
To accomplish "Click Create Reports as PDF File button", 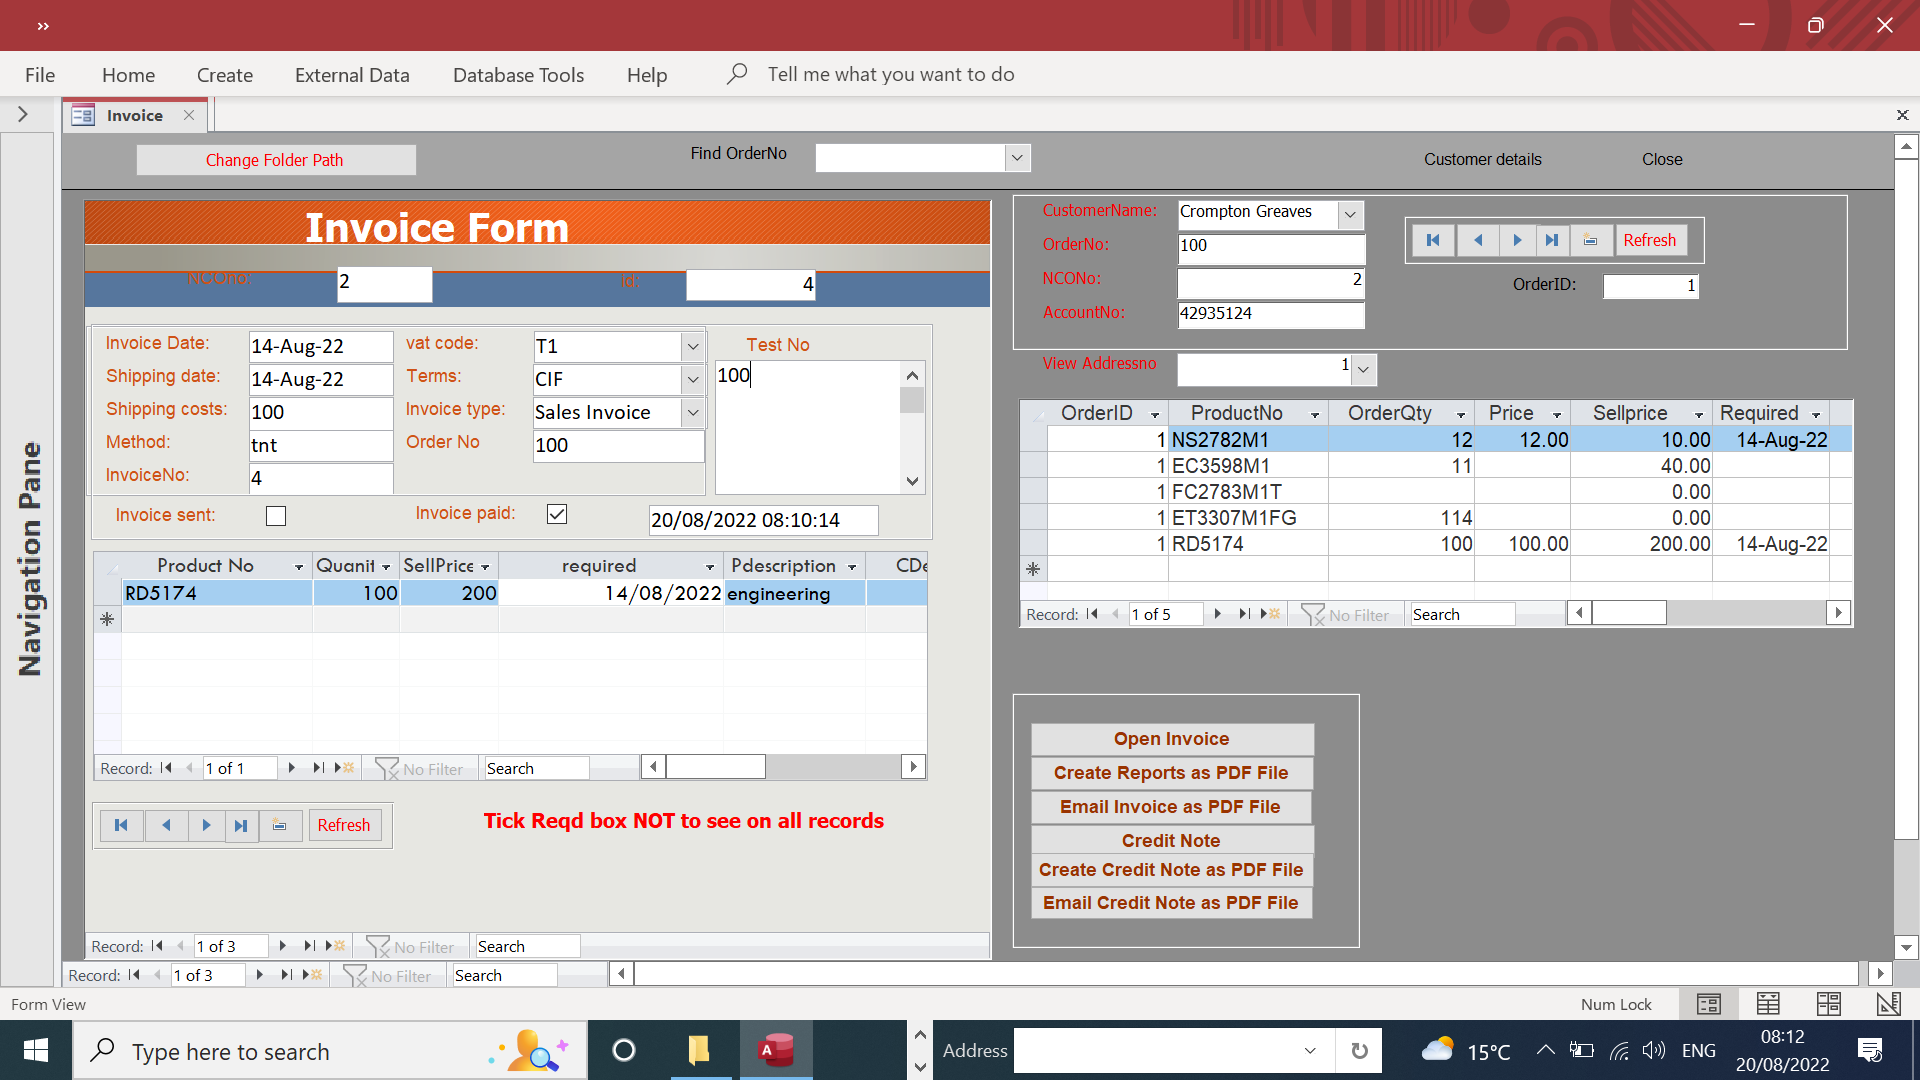I will click(1171, 773).
